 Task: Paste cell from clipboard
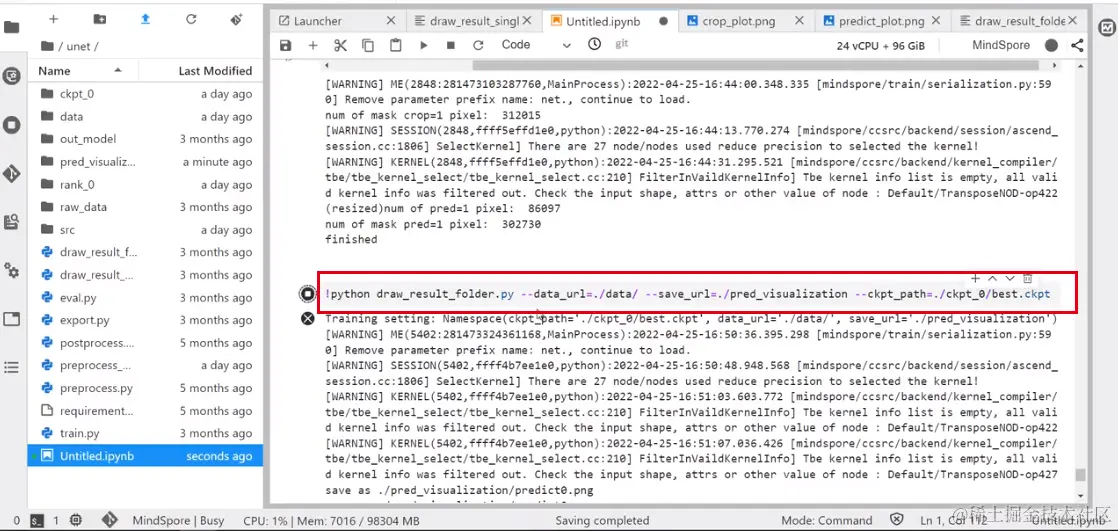click(x=396, y=45)
